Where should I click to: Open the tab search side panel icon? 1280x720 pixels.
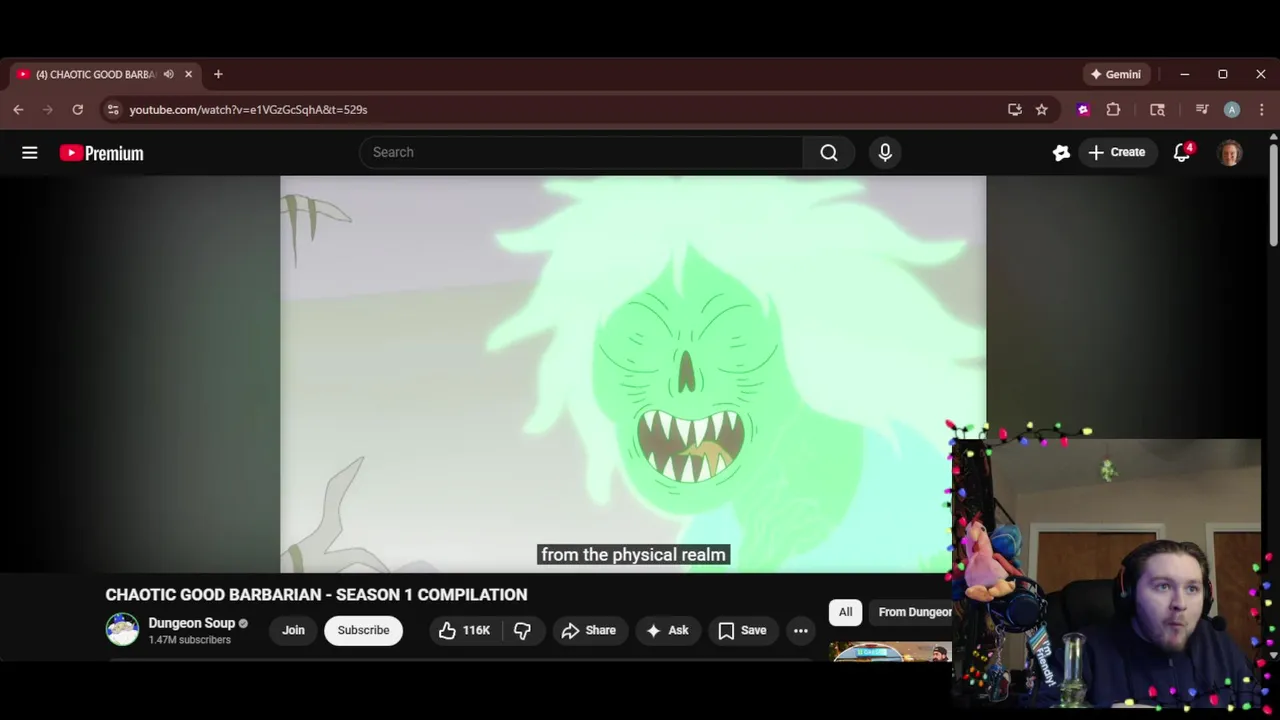point(1157,110)
